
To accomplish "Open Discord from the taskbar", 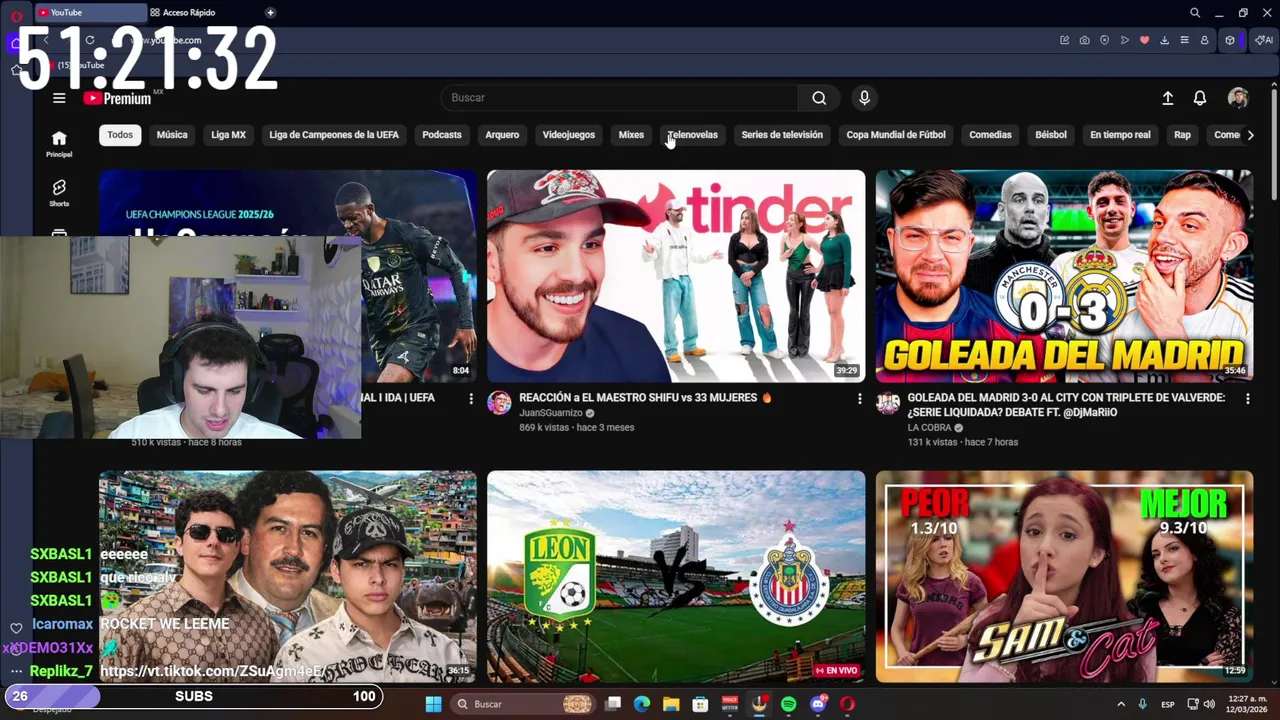I will click(x=818, y=704).
